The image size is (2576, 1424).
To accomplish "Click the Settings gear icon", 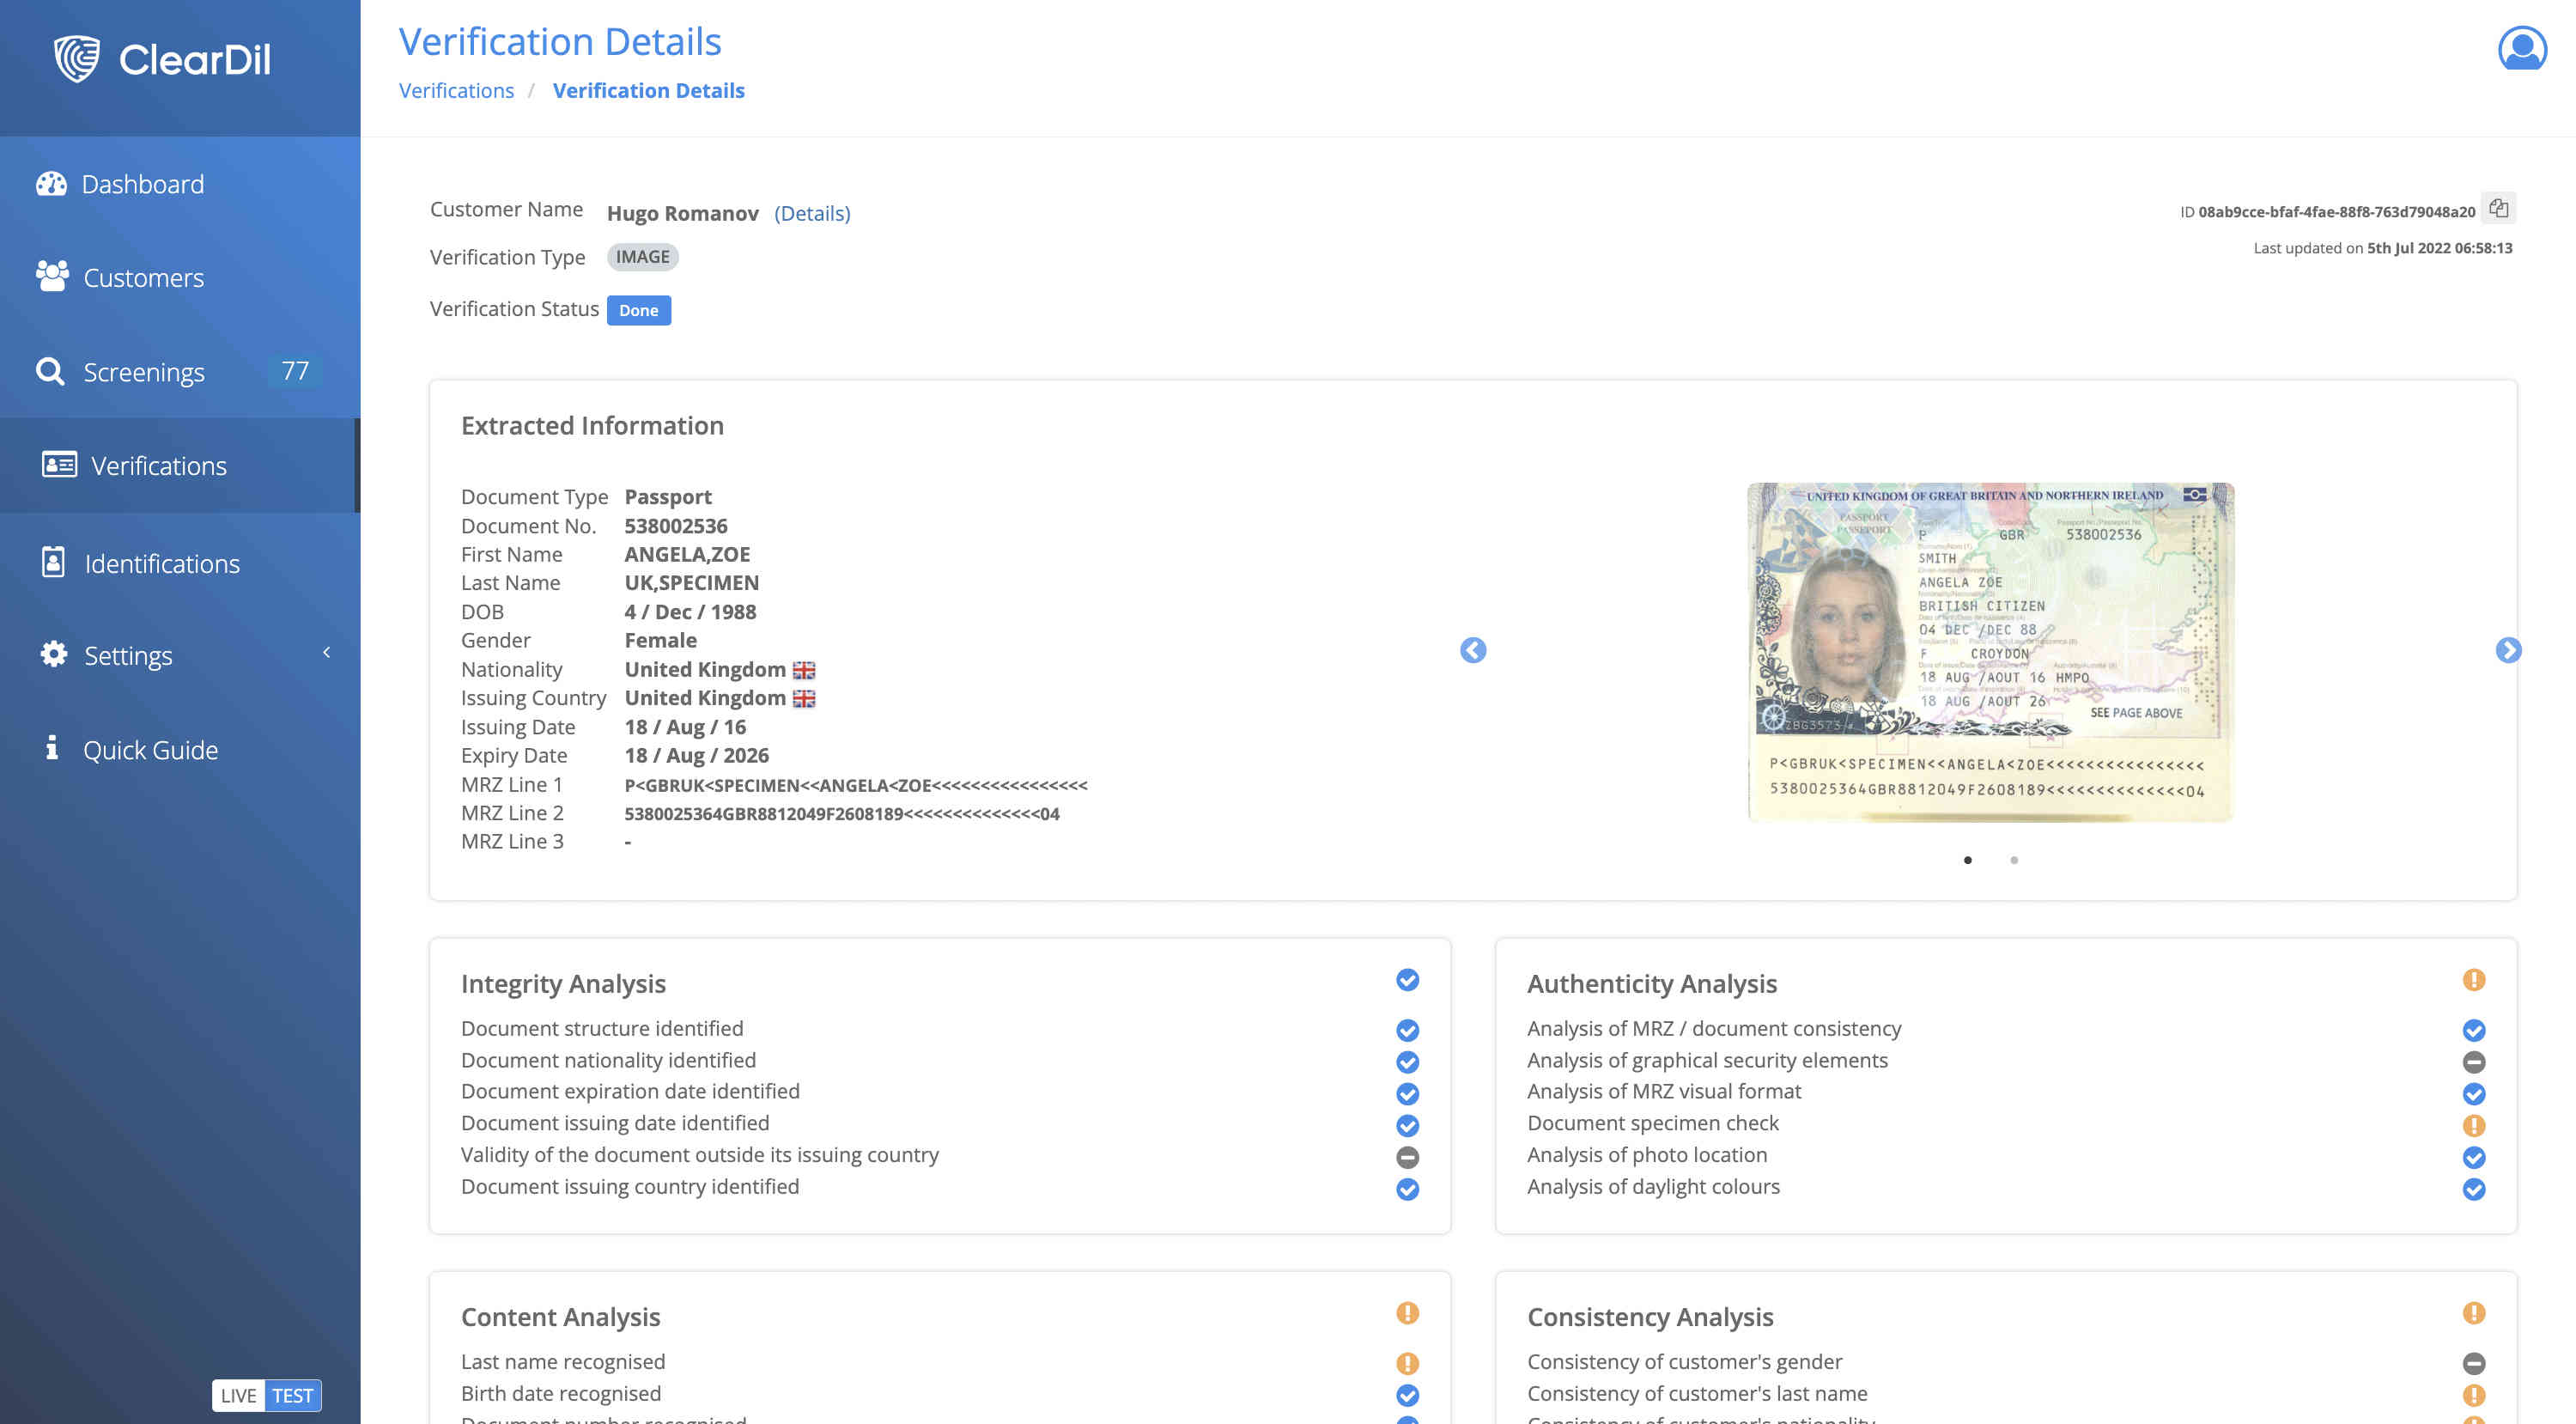I will point(53,654).
